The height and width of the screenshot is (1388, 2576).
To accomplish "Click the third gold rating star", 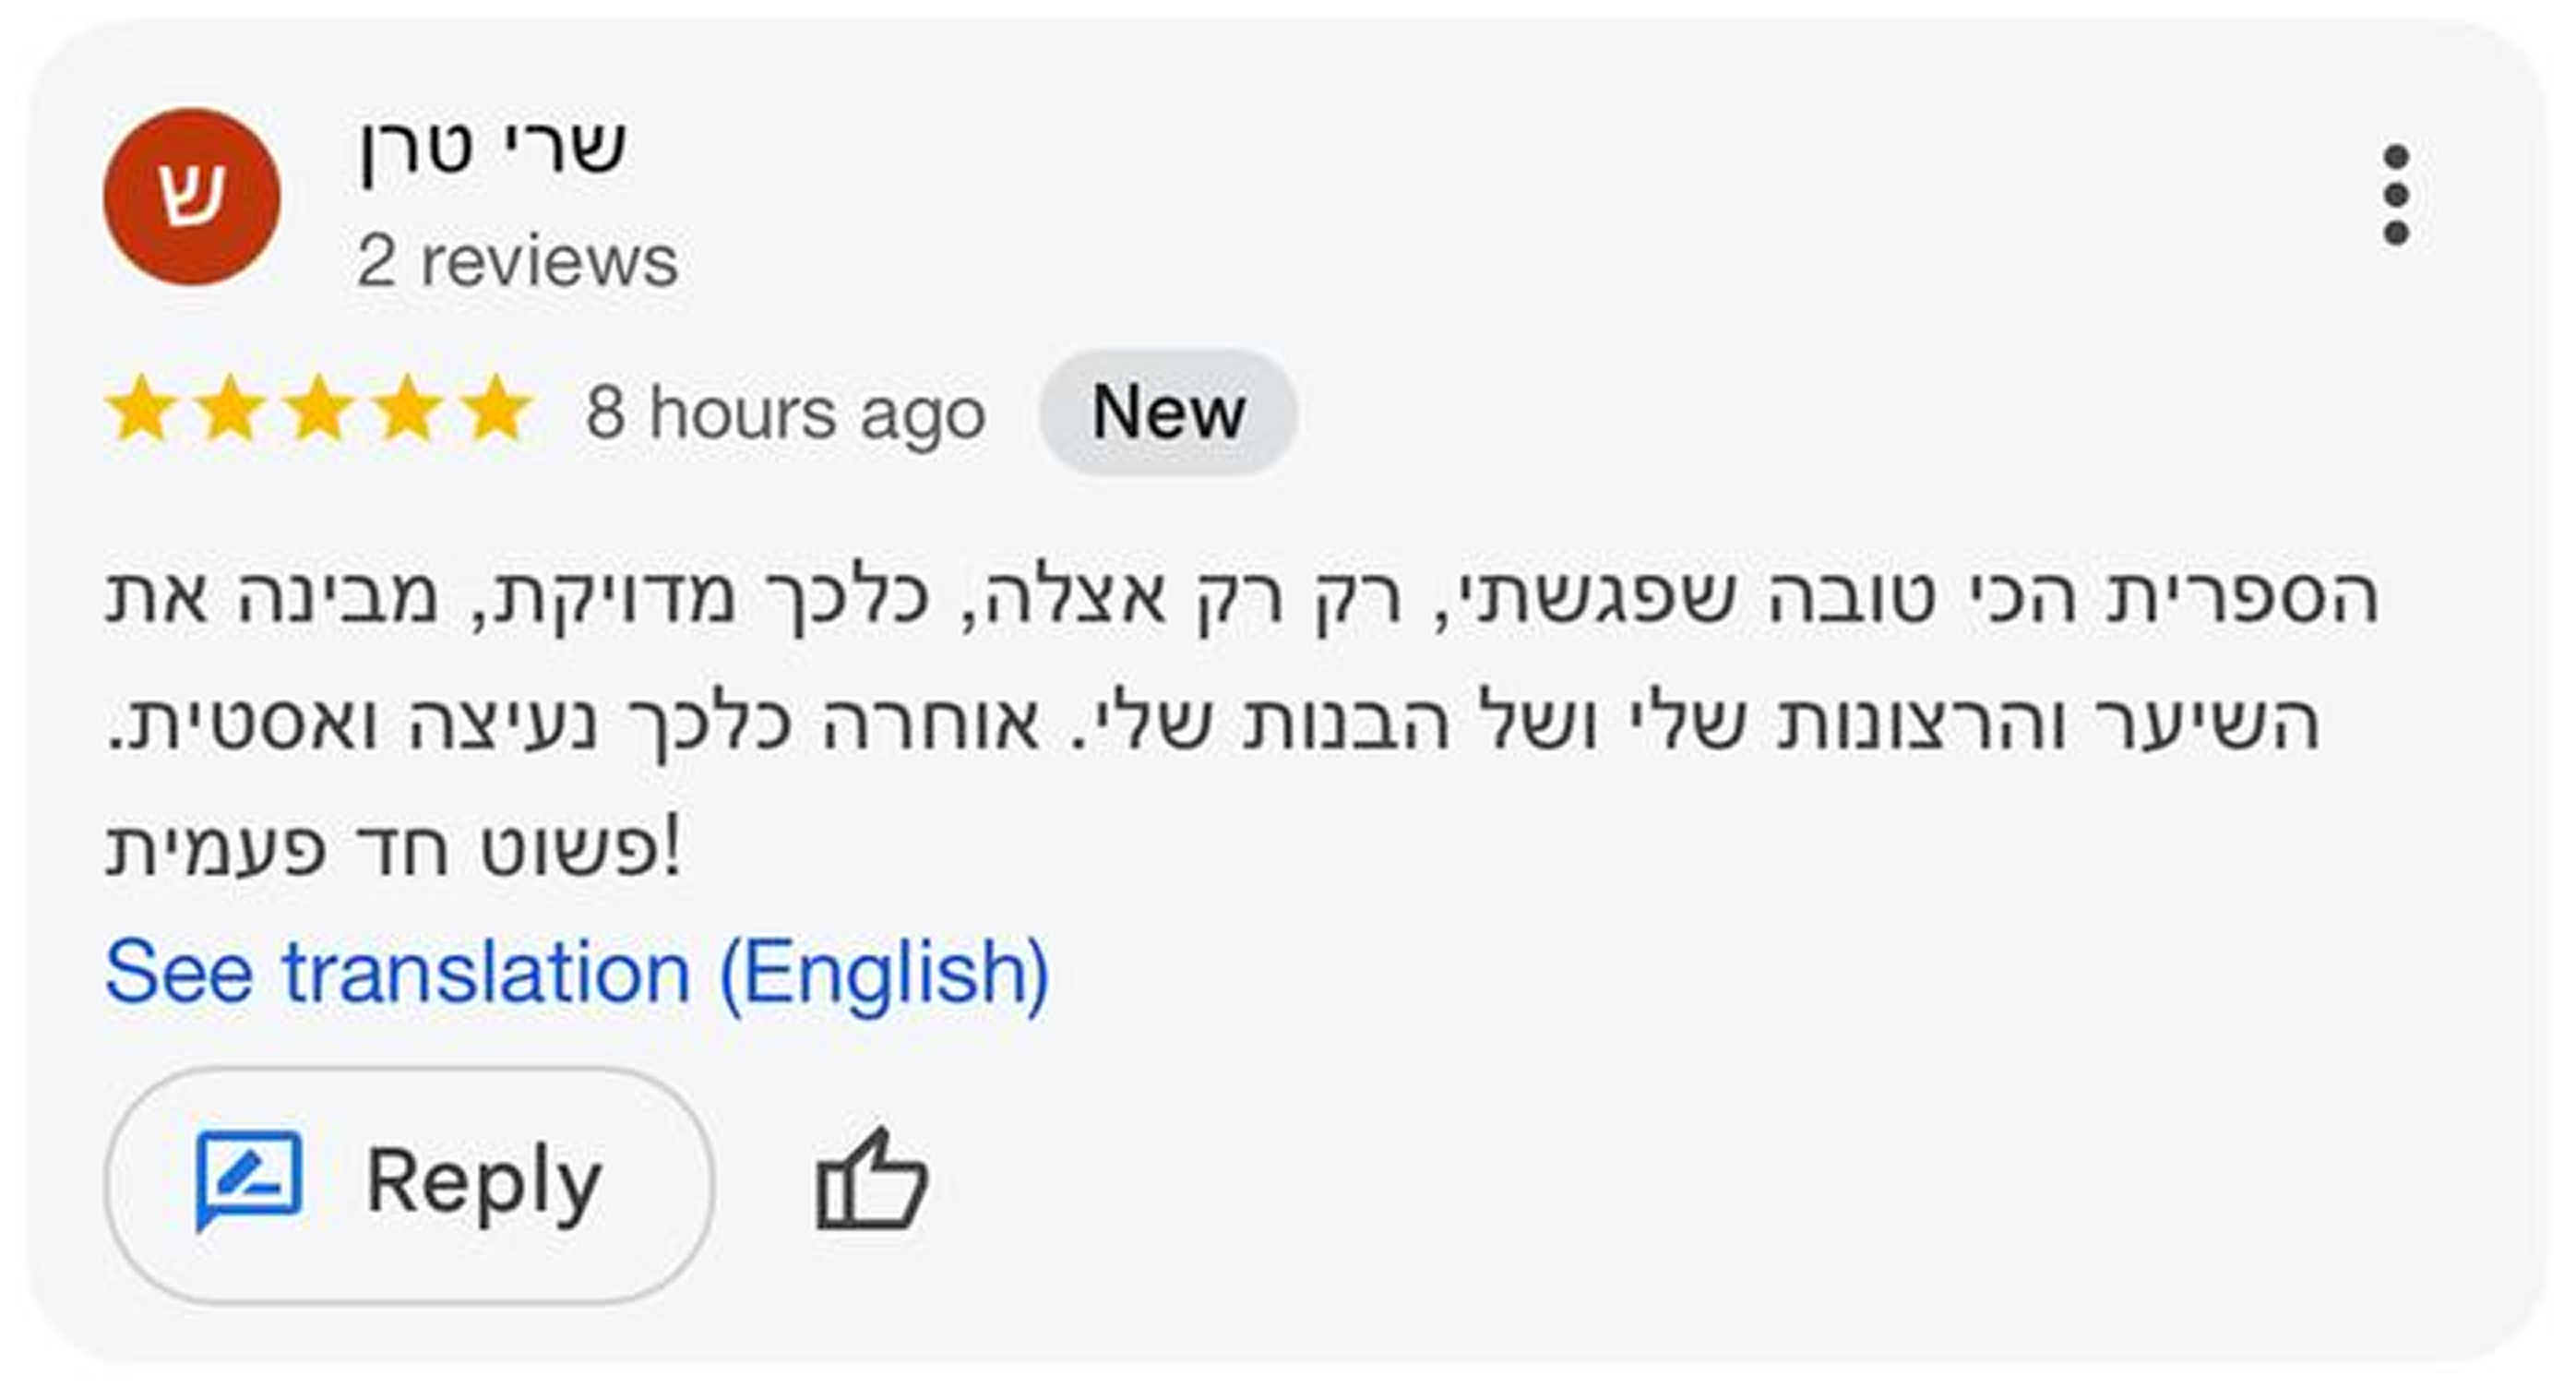I will (x=320, y=410).
